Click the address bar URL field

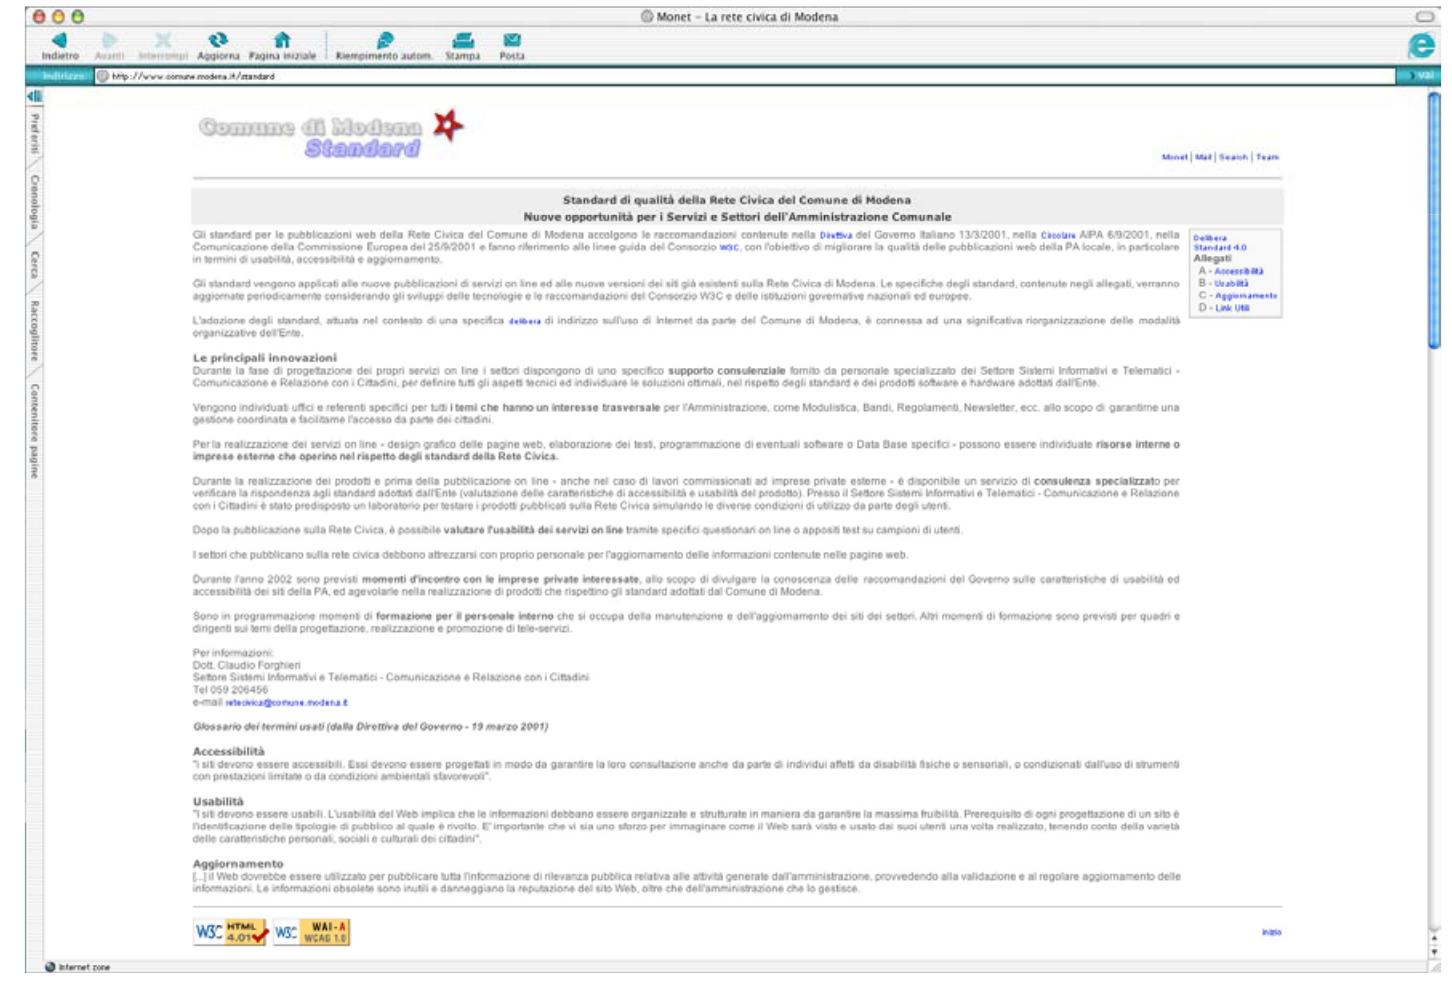pyautogui.click(x=740, y=76)
